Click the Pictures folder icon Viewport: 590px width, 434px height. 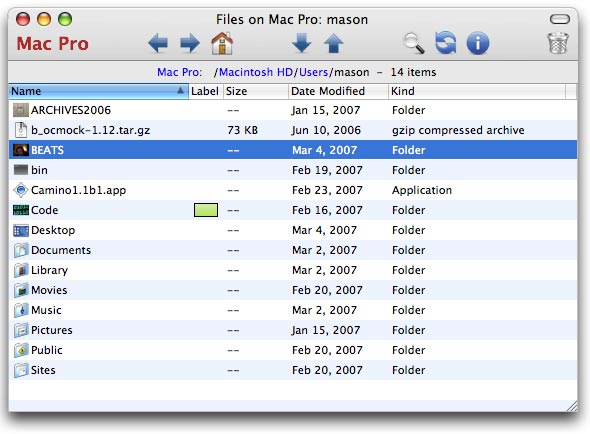click(x=21, y=330)
